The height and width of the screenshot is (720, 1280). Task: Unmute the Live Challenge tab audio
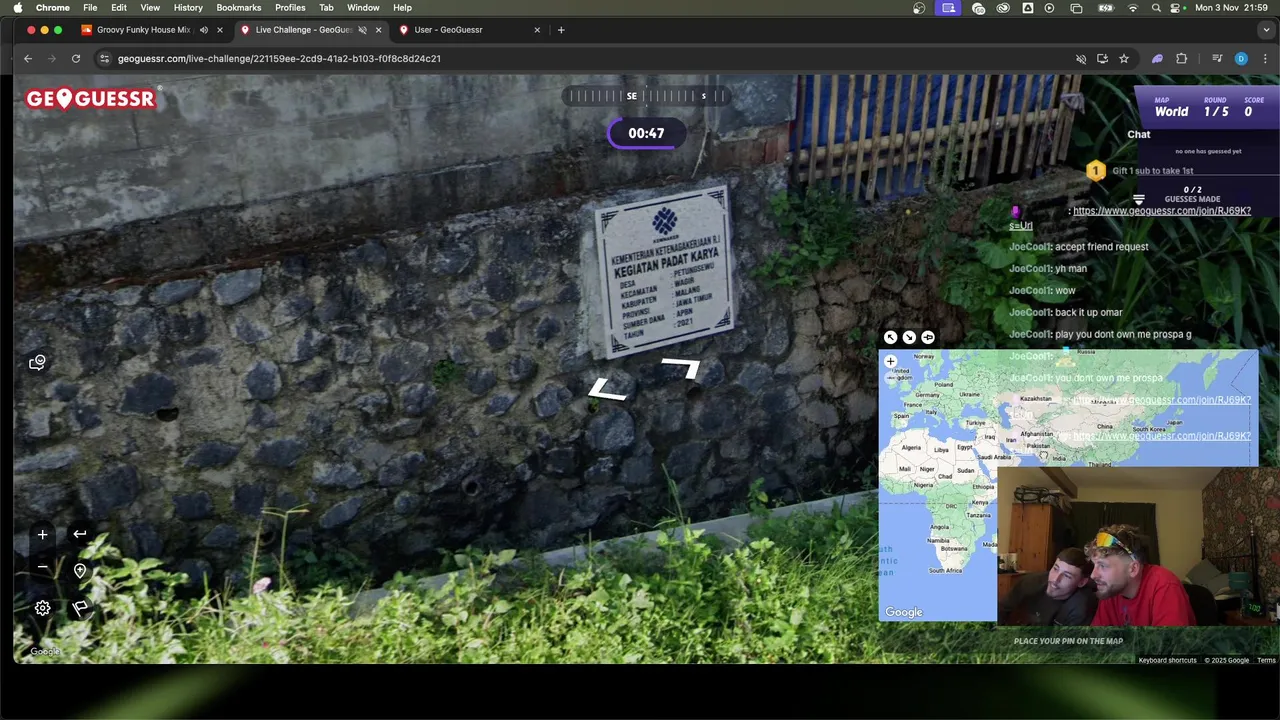[363, 30]
